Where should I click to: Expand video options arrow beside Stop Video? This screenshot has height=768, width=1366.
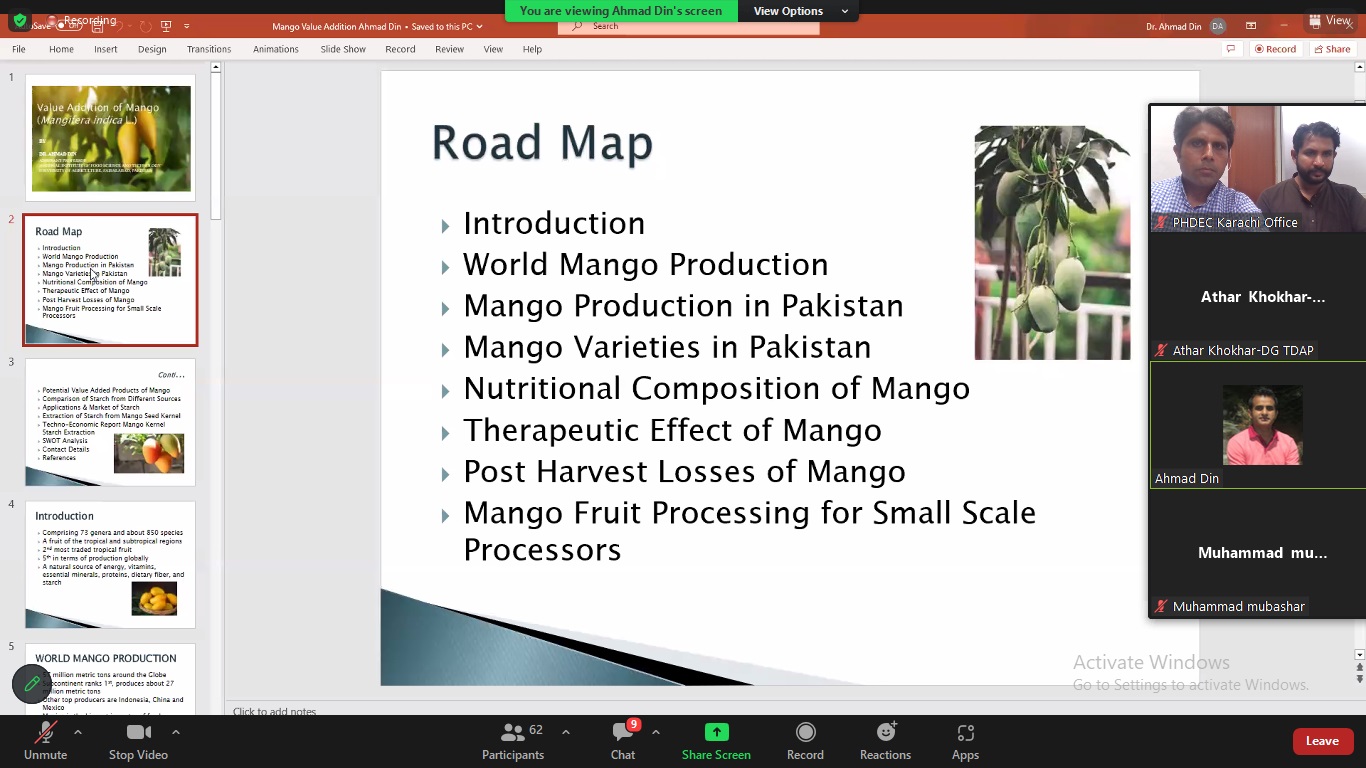tap(176, 732)
